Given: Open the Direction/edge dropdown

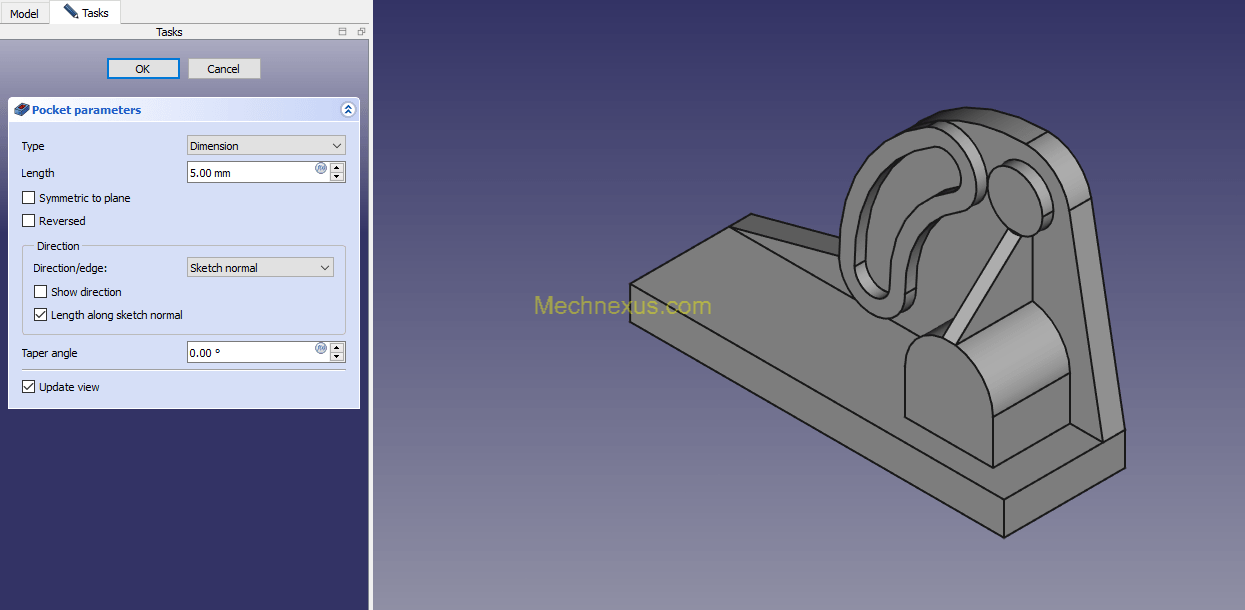Looking at the screenshot, I should pos(260,268).
